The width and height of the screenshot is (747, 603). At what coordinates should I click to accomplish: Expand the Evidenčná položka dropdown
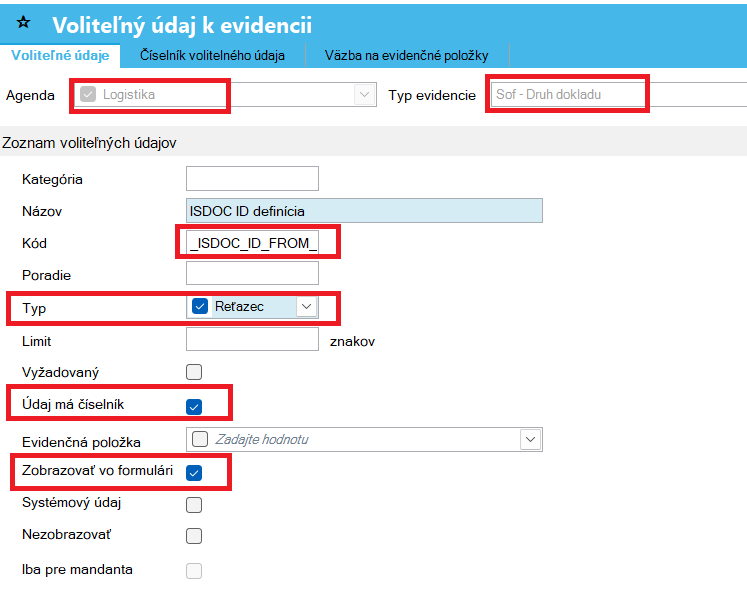[530, 439]
